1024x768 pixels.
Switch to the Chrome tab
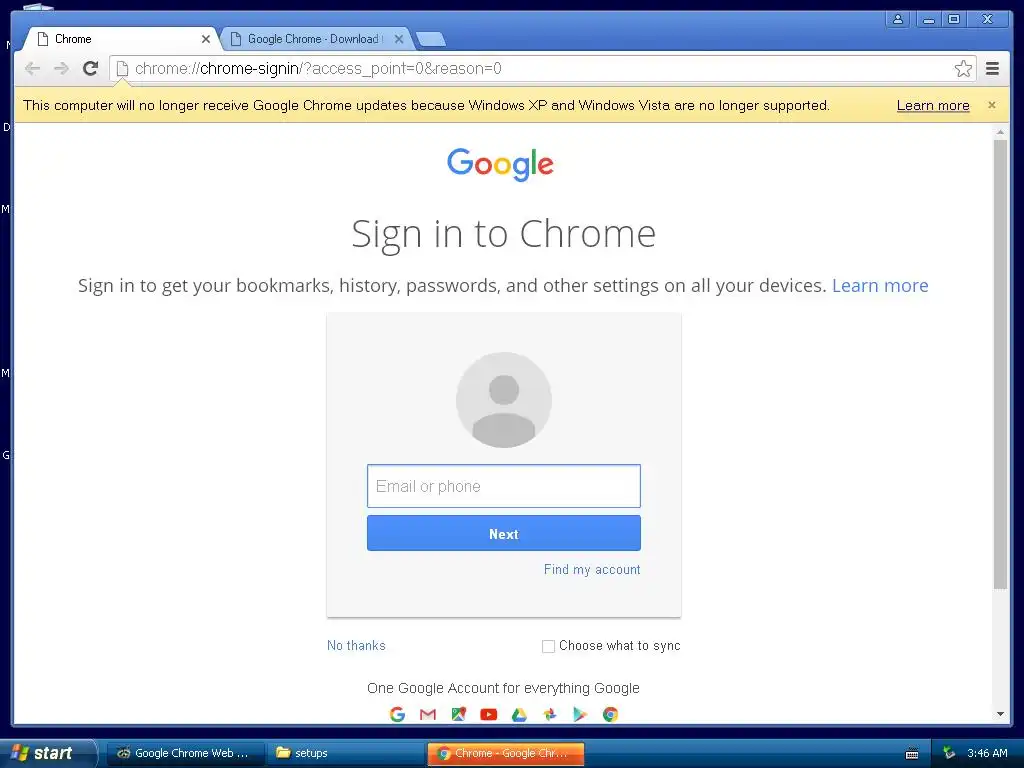click(121, 39)
